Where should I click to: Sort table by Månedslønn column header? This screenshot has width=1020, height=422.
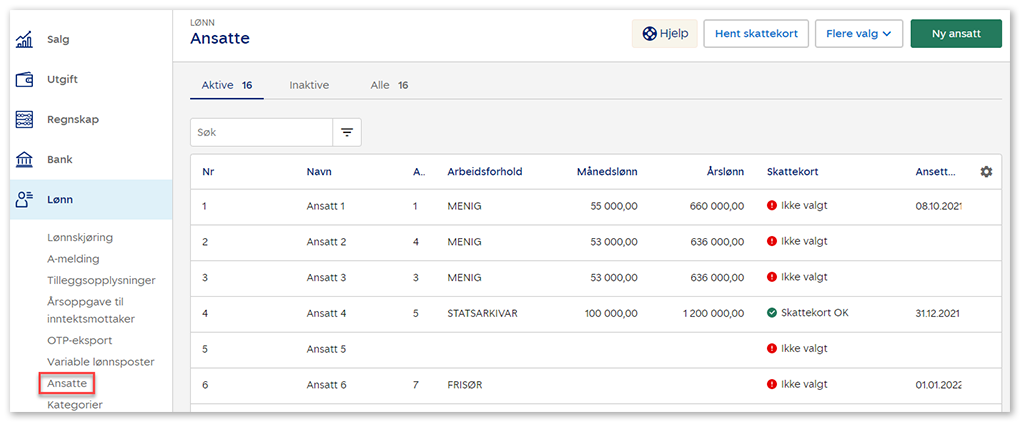click(x=607, y=172)
